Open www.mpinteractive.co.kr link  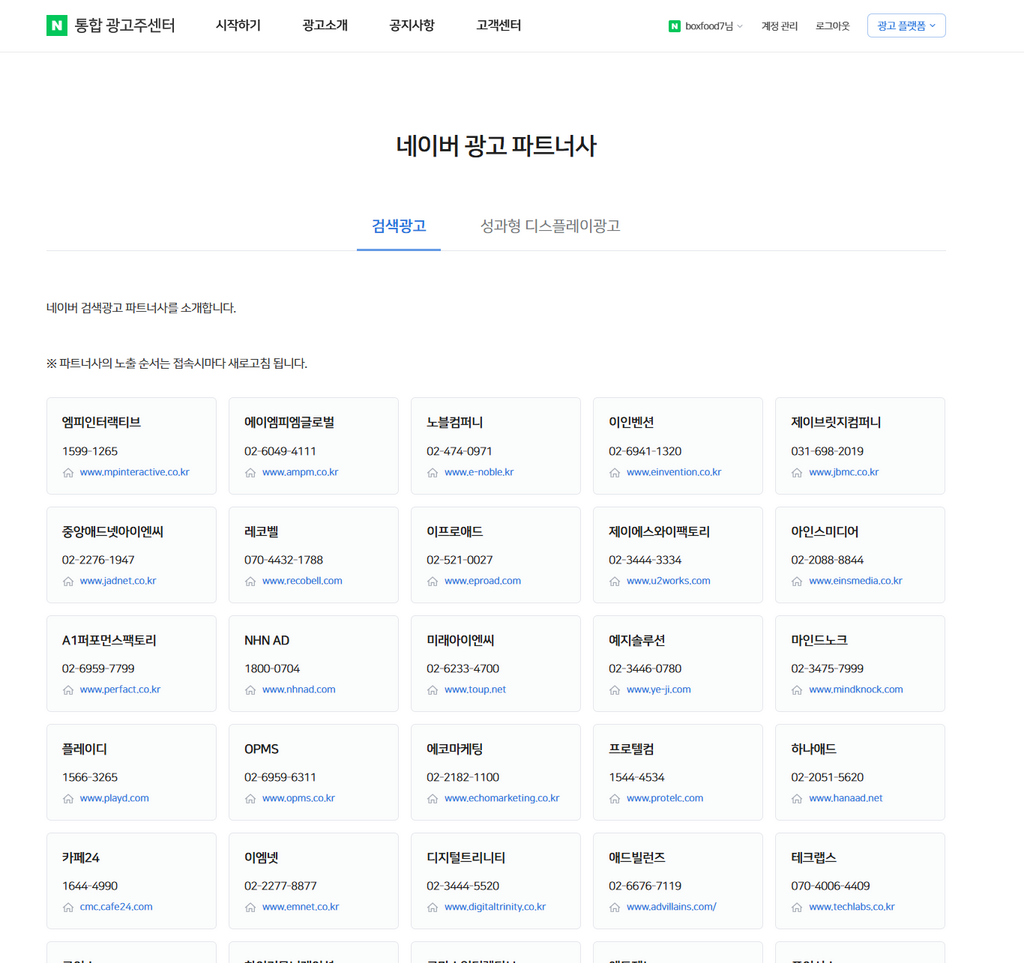click(135, 472)
